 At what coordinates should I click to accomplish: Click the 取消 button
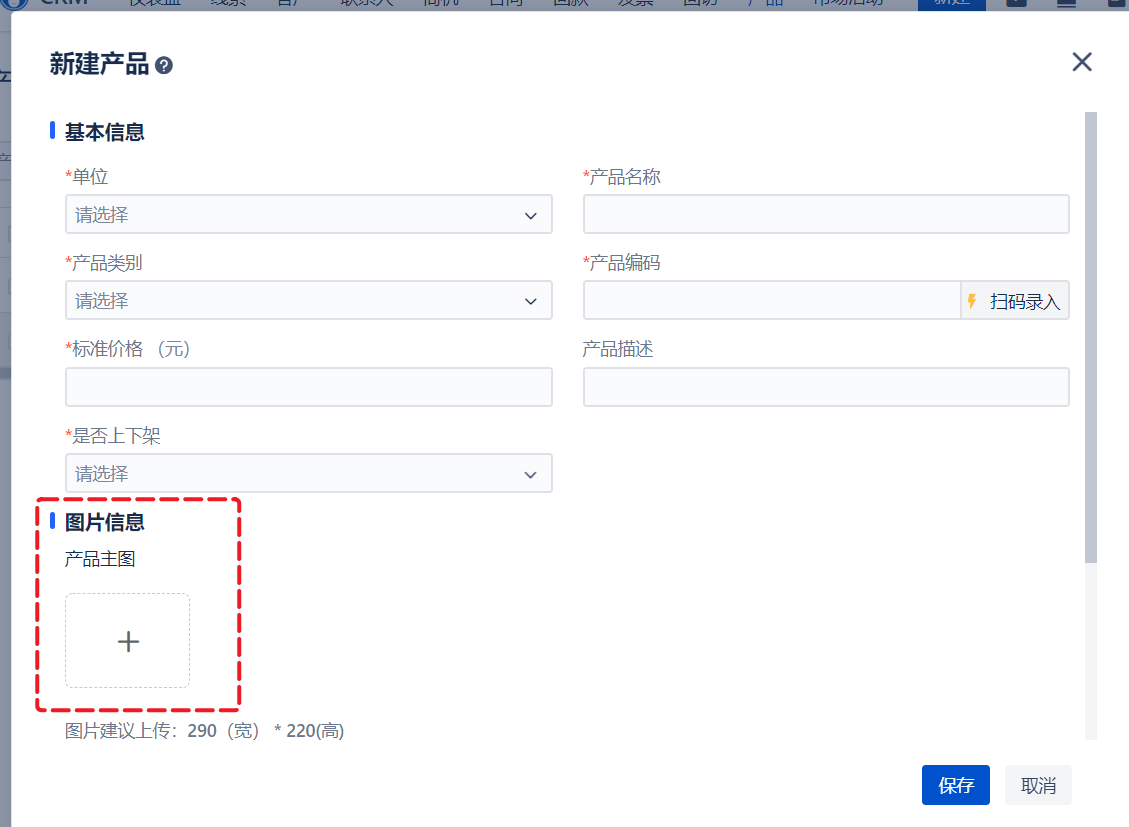tap(1038, 785)
